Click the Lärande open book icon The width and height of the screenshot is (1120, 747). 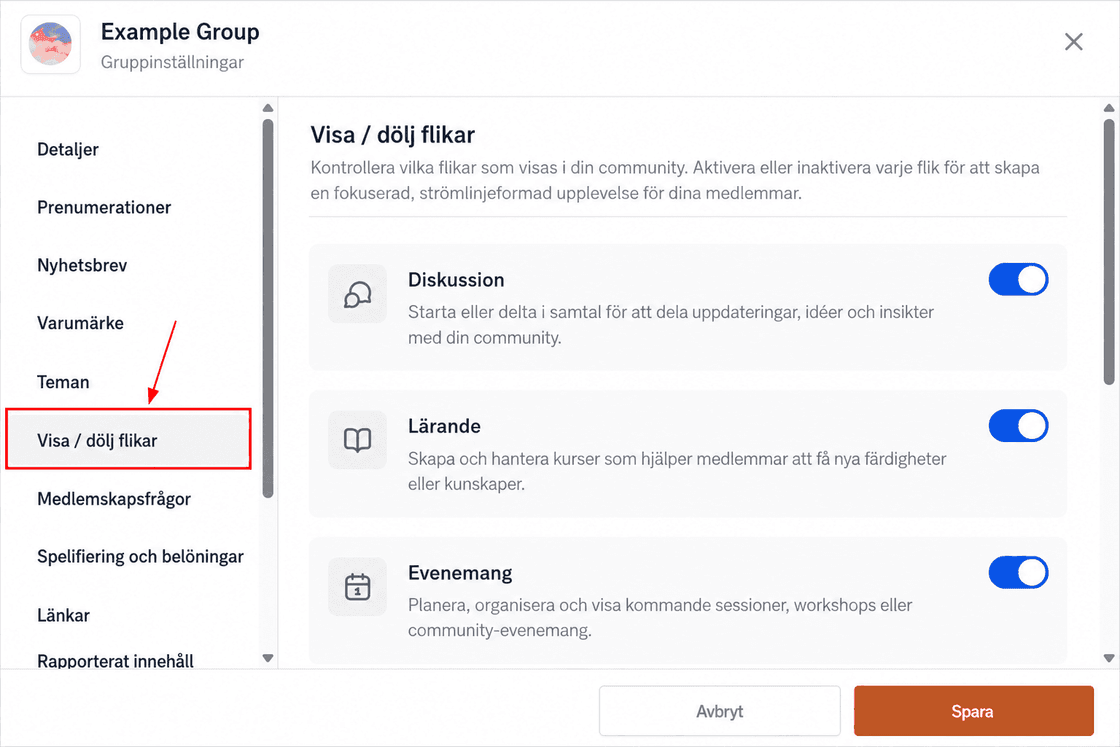coord(357,440)
